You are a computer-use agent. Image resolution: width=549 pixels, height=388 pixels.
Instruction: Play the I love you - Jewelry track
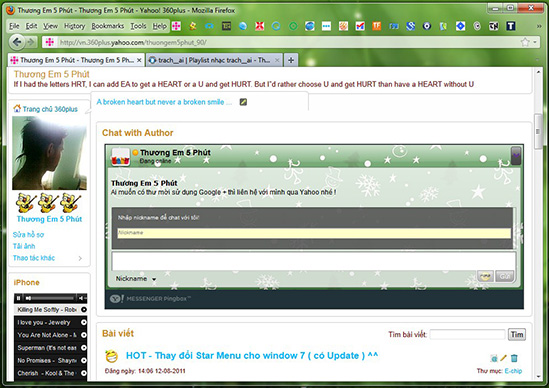(x=84, y=323)
